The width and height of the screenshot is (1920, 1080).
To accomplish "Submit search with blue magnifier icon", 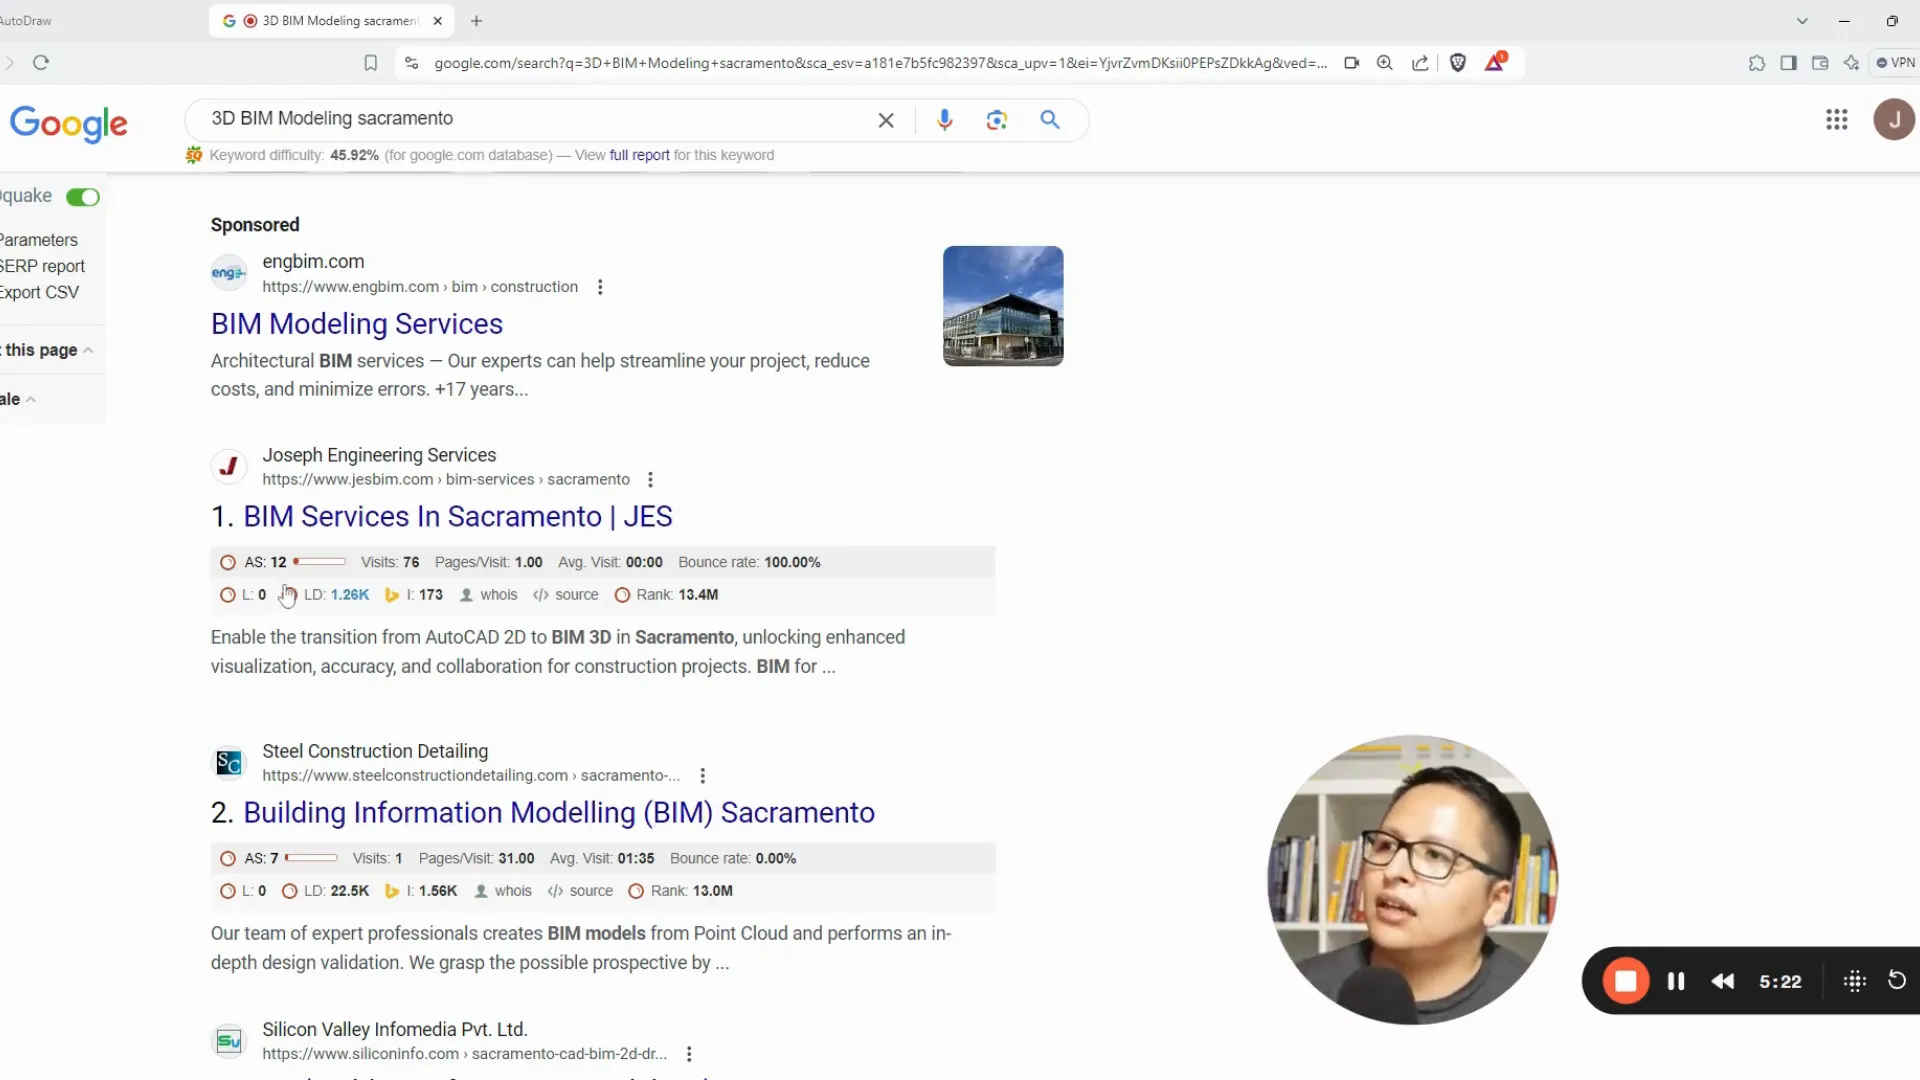I will 1050,120.
